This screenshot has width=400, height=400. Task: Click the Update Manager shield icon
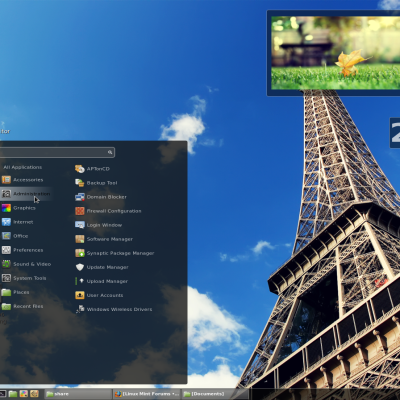click(80, 267)
